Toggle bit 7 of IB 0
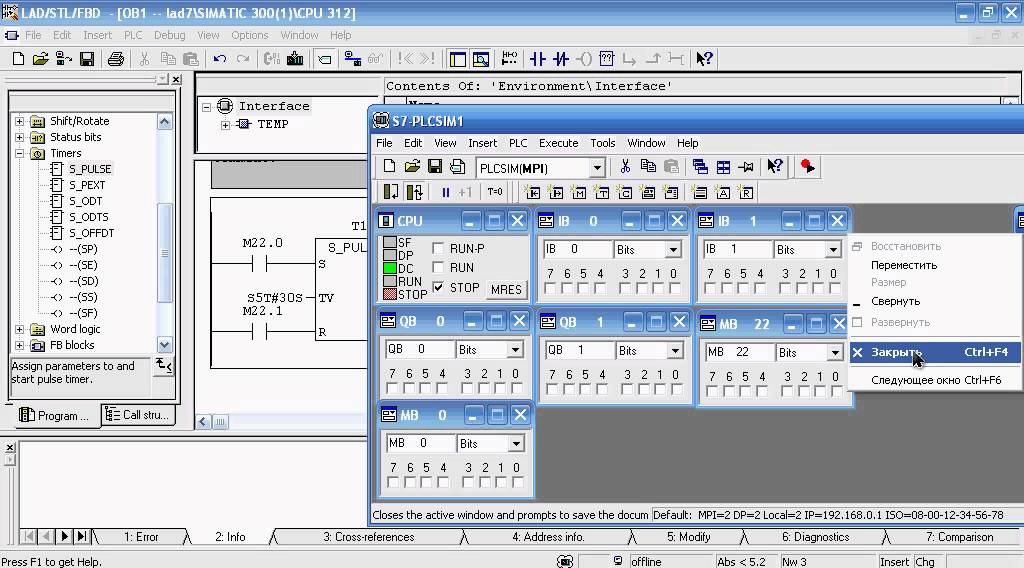 tap(550, 288)
